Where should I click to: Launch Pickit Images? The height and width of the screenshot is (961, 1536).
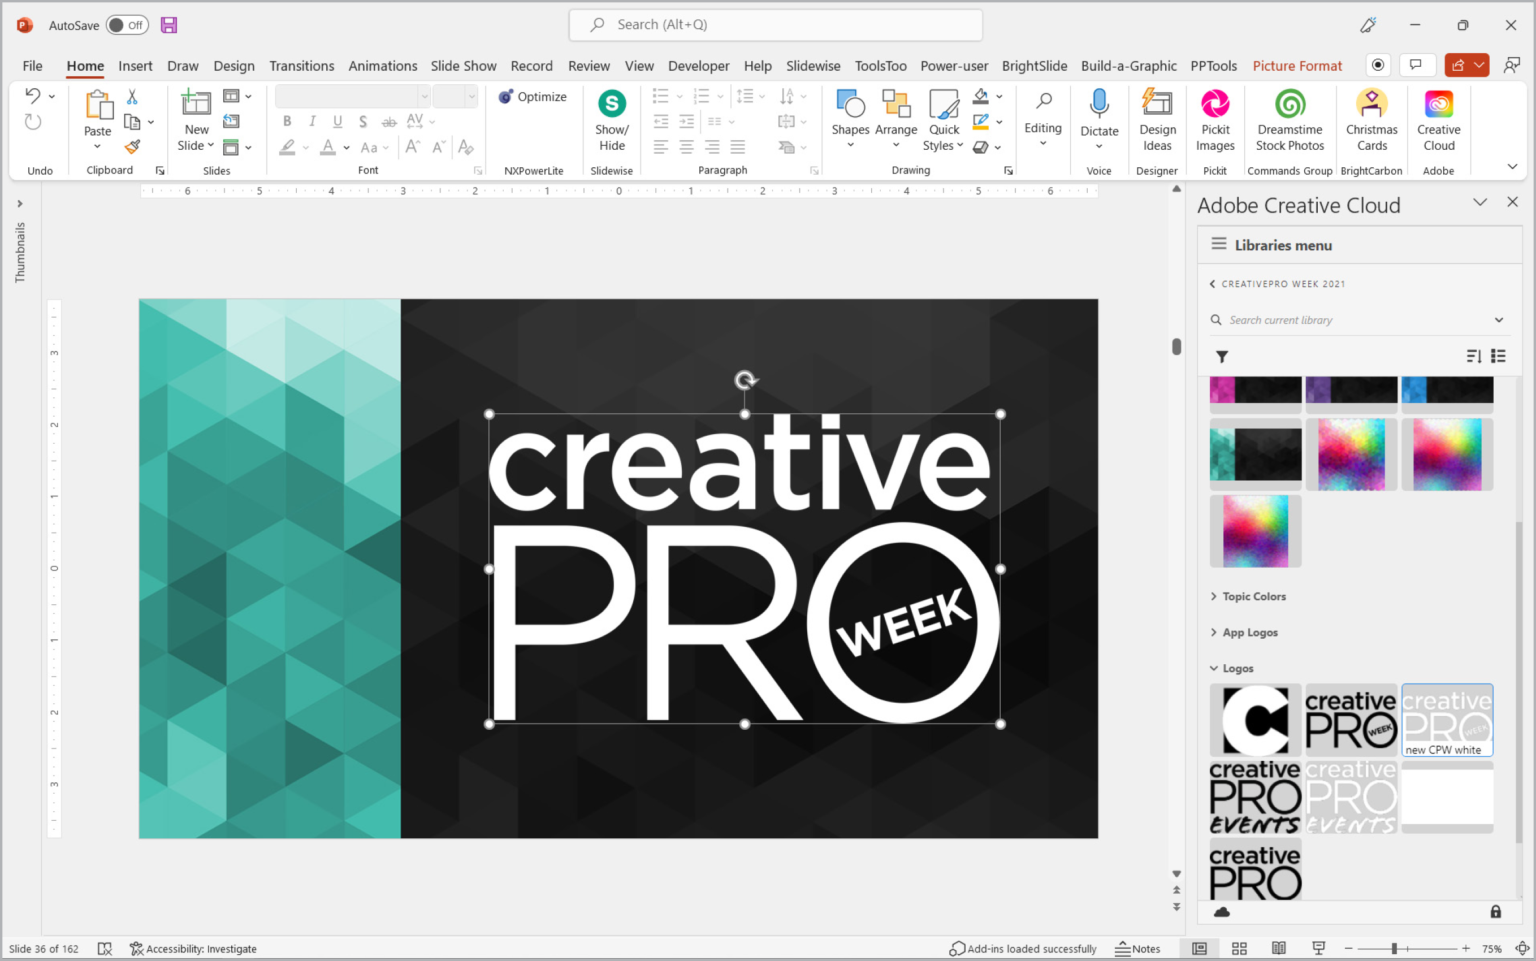coord(1215,118)
